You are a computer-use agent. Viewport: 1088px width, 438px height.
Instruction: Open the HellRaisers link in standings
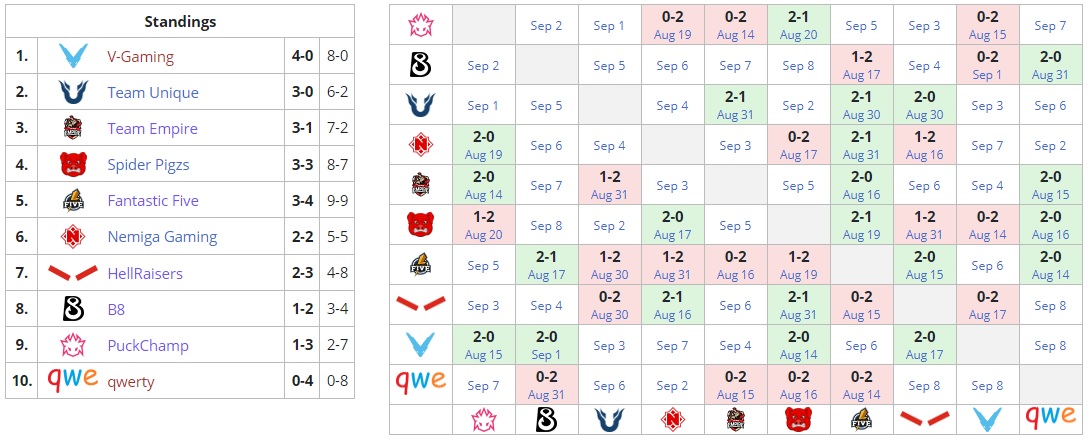click(x=145, y=273)
